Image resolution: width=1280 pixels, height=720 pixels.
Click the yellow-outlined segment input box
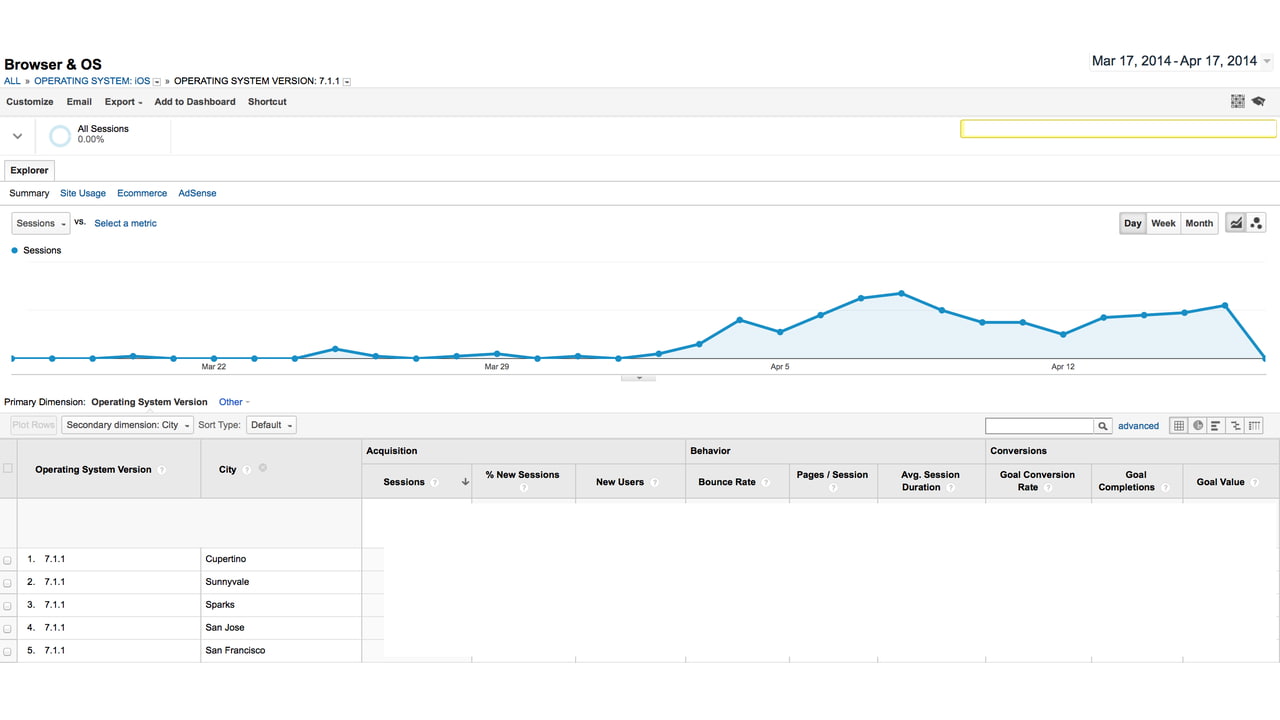coord(1118,129)
